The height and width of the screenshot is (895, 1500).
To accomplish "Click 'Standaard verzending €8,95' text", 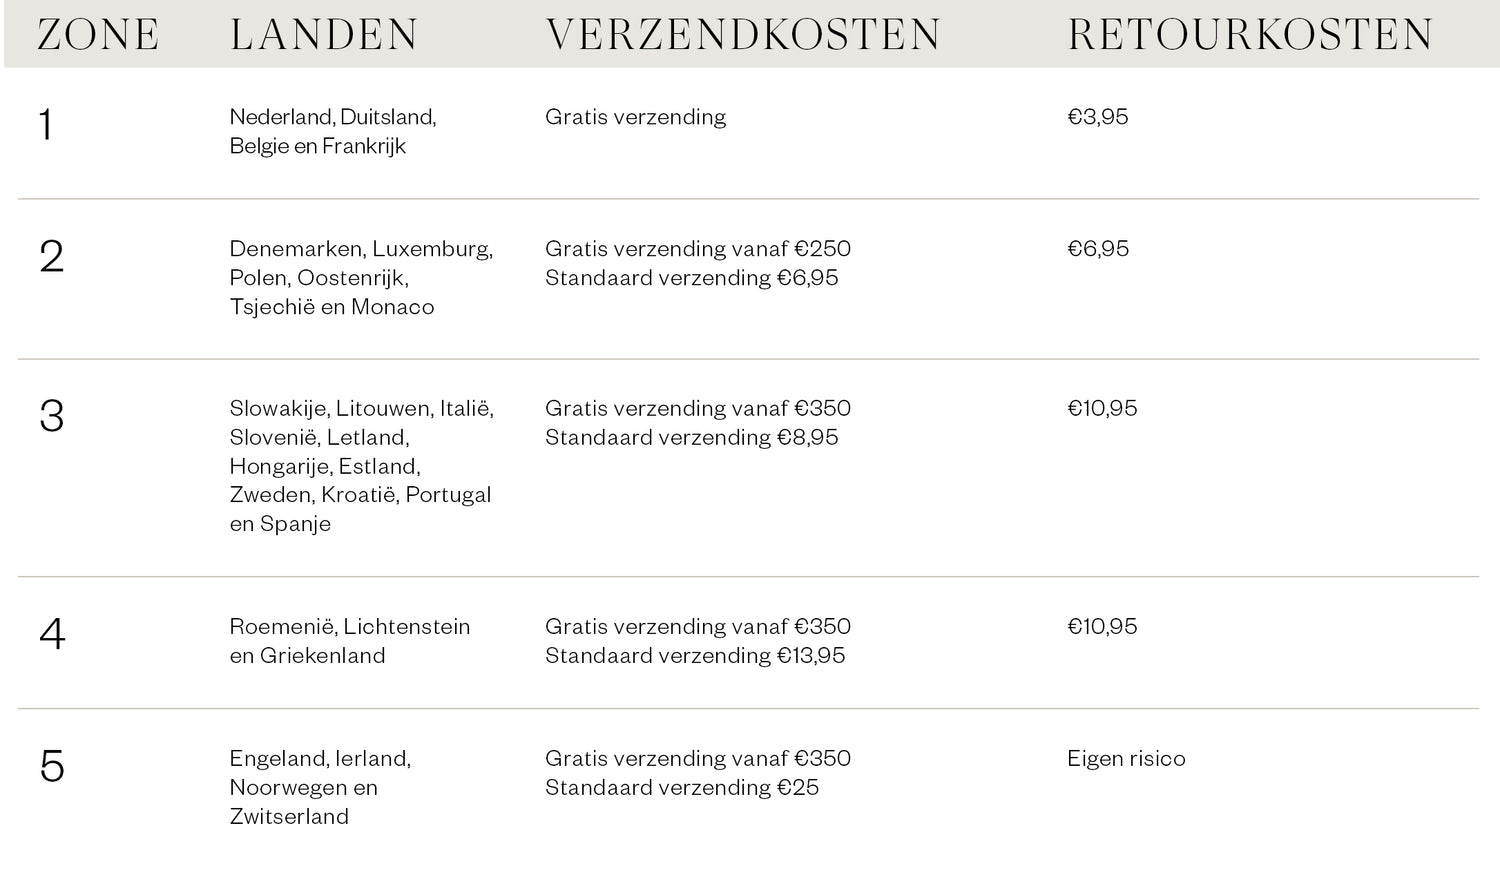I will tap(692, 437).
